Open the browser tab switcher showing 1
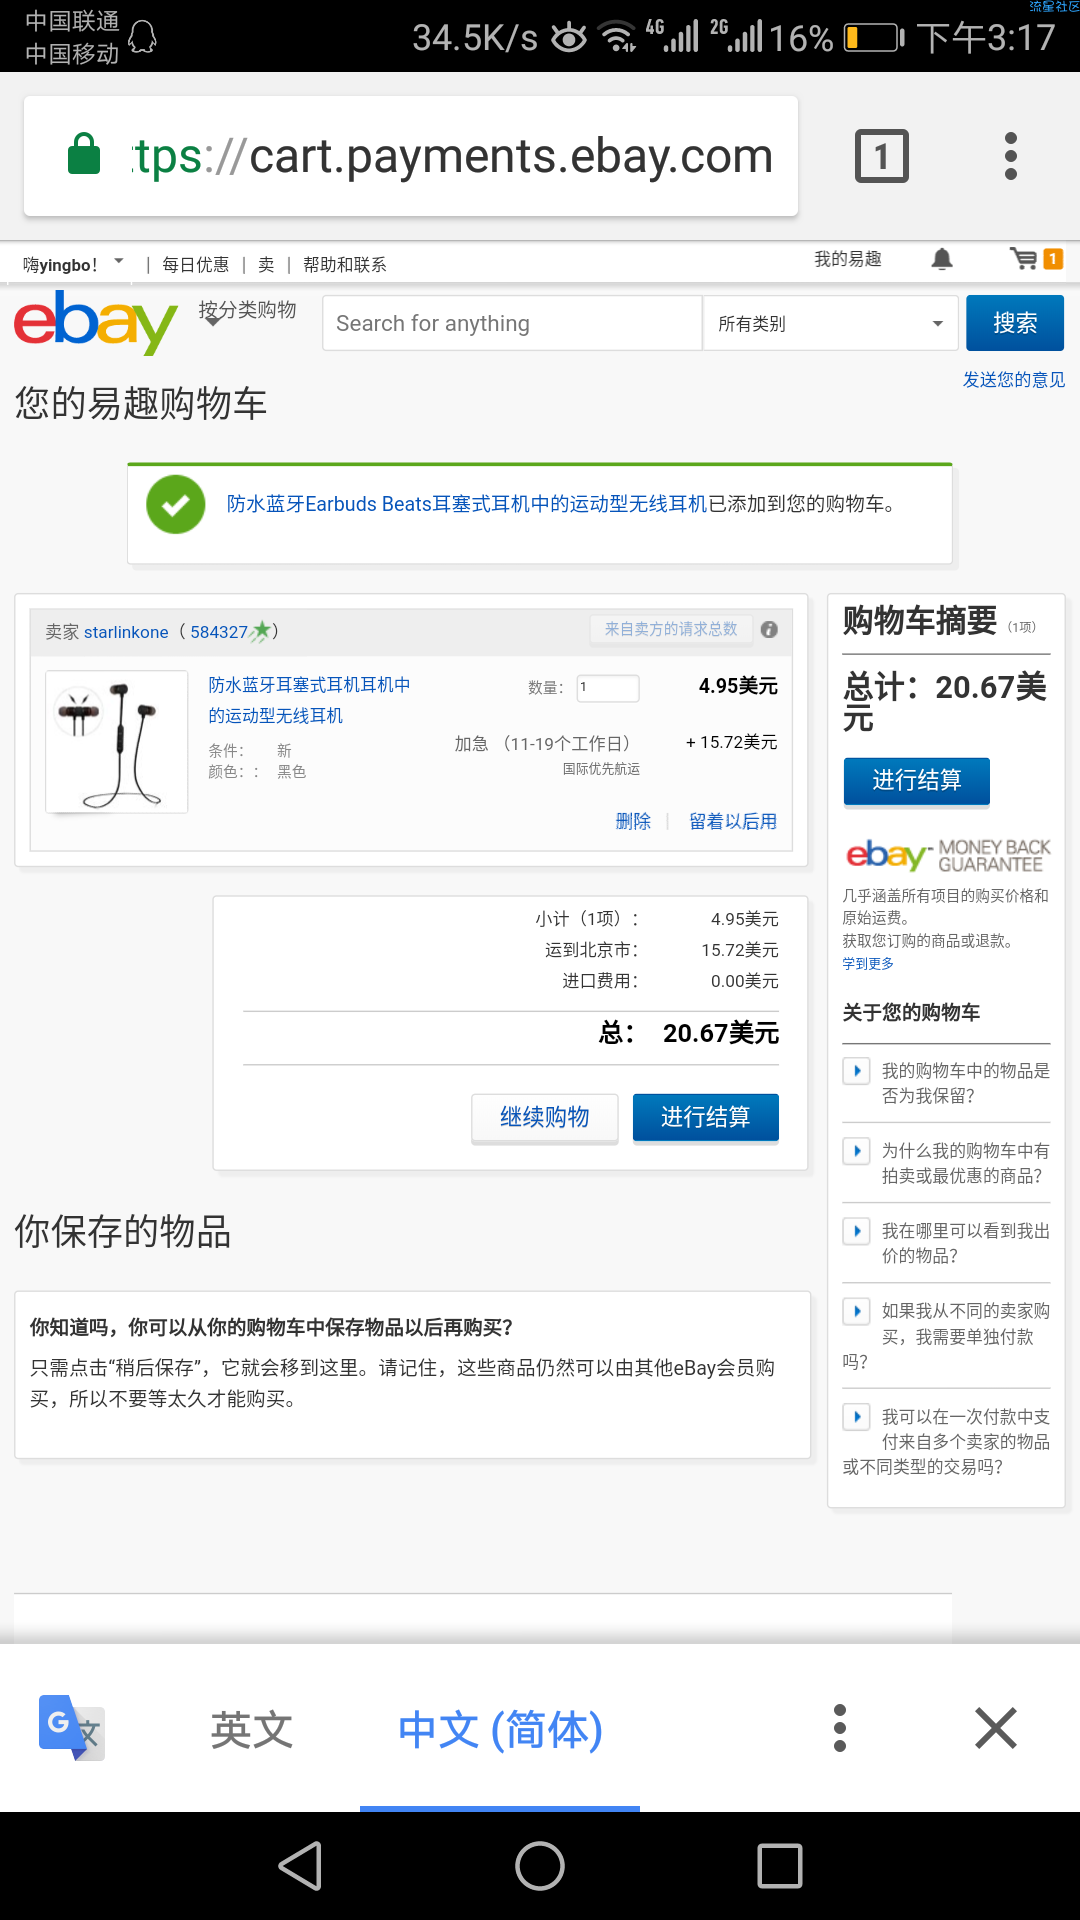Image resolution: width=1080 pixels, height=1920 pixels. click(x=882, y=156)
